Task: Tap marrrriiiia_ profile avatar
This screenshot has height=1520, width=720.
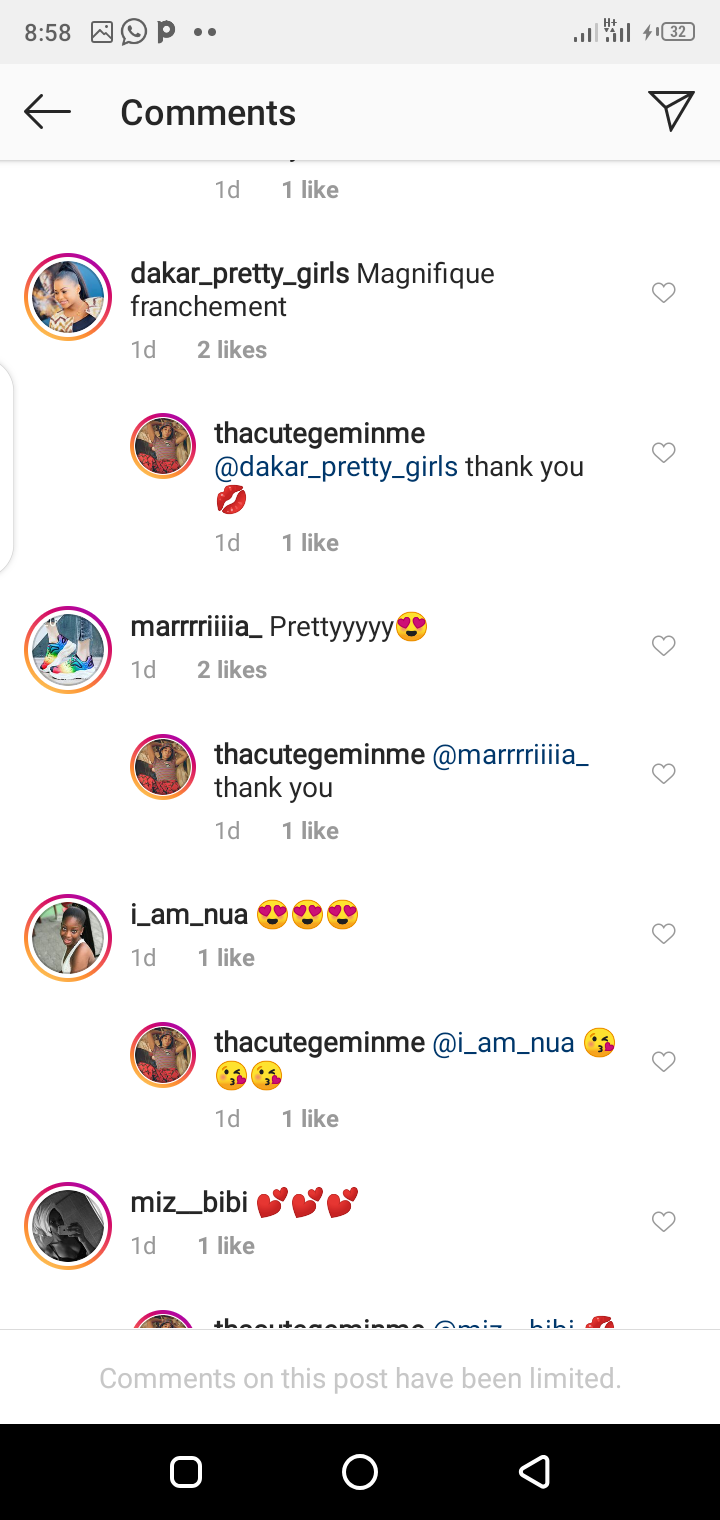Action: click(x=68, y=650)
